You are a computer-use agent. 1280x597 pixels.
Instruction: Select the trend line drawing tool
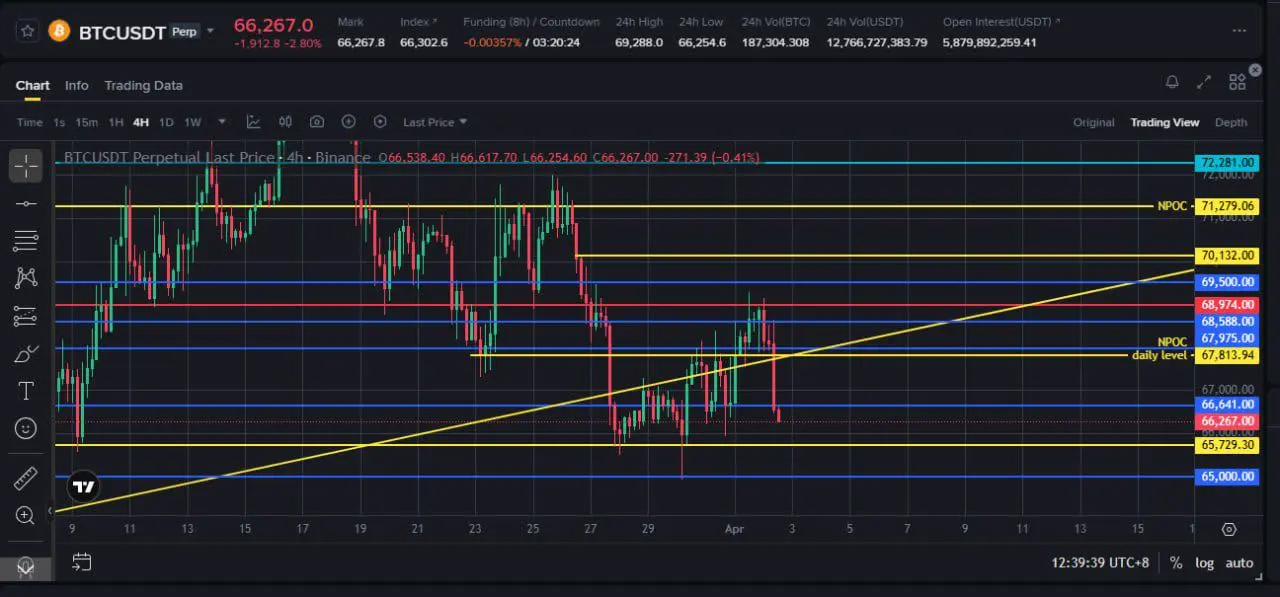click(26, 204)
